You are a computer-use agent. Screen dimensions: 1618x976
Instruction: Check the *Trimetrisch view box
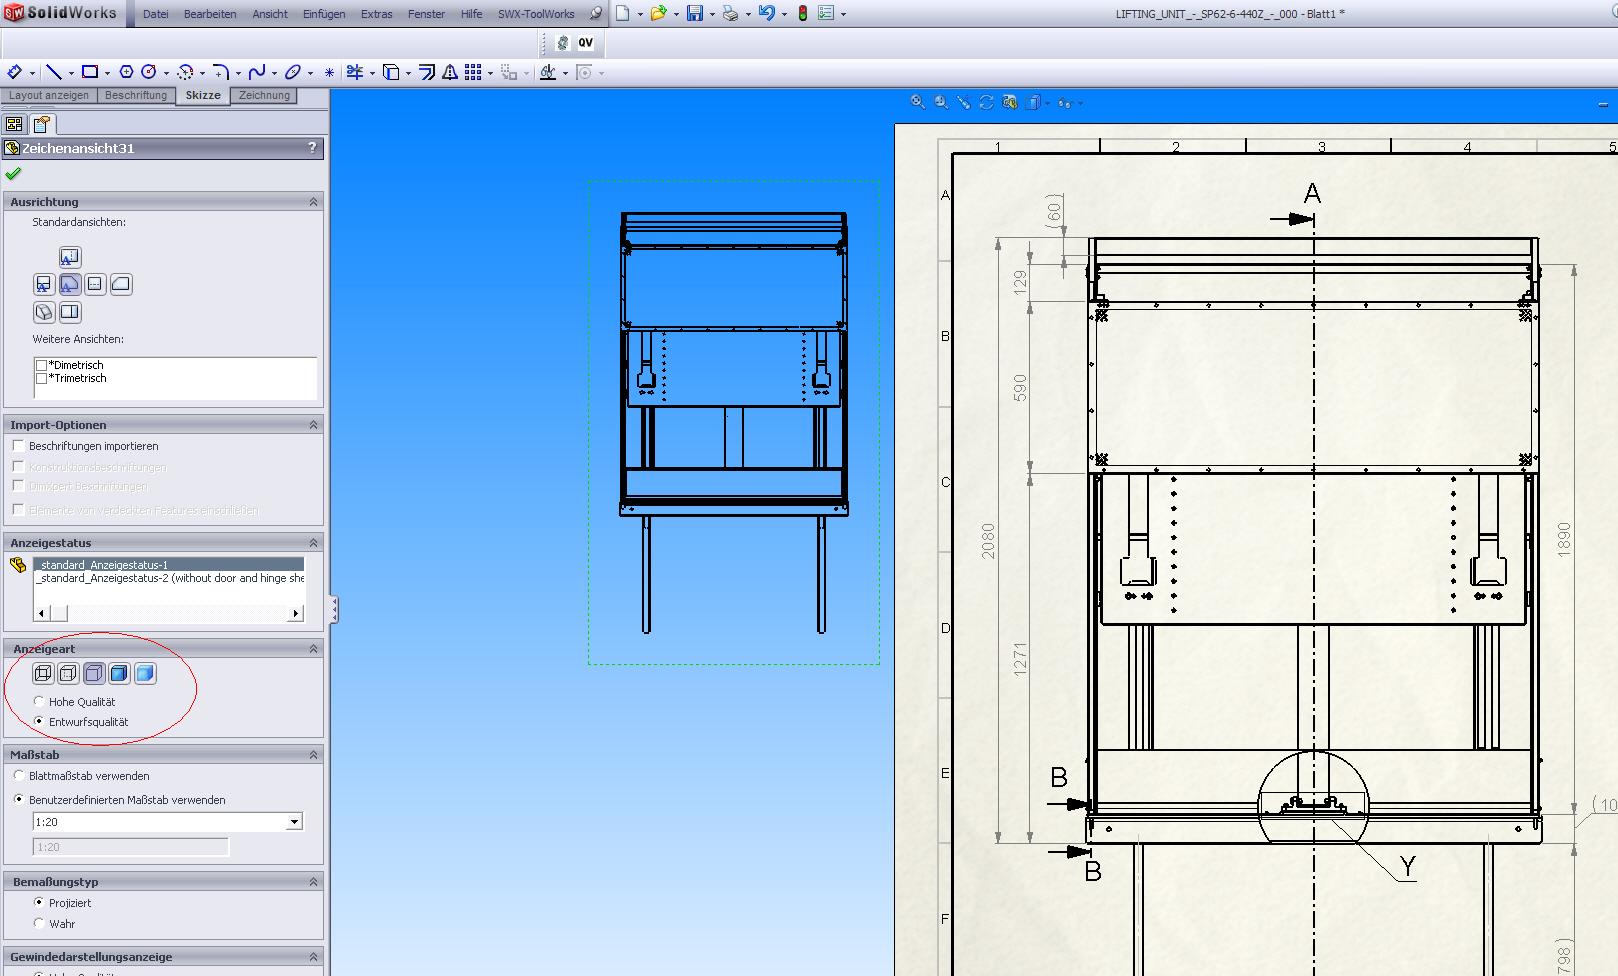[x=41, y=378]
